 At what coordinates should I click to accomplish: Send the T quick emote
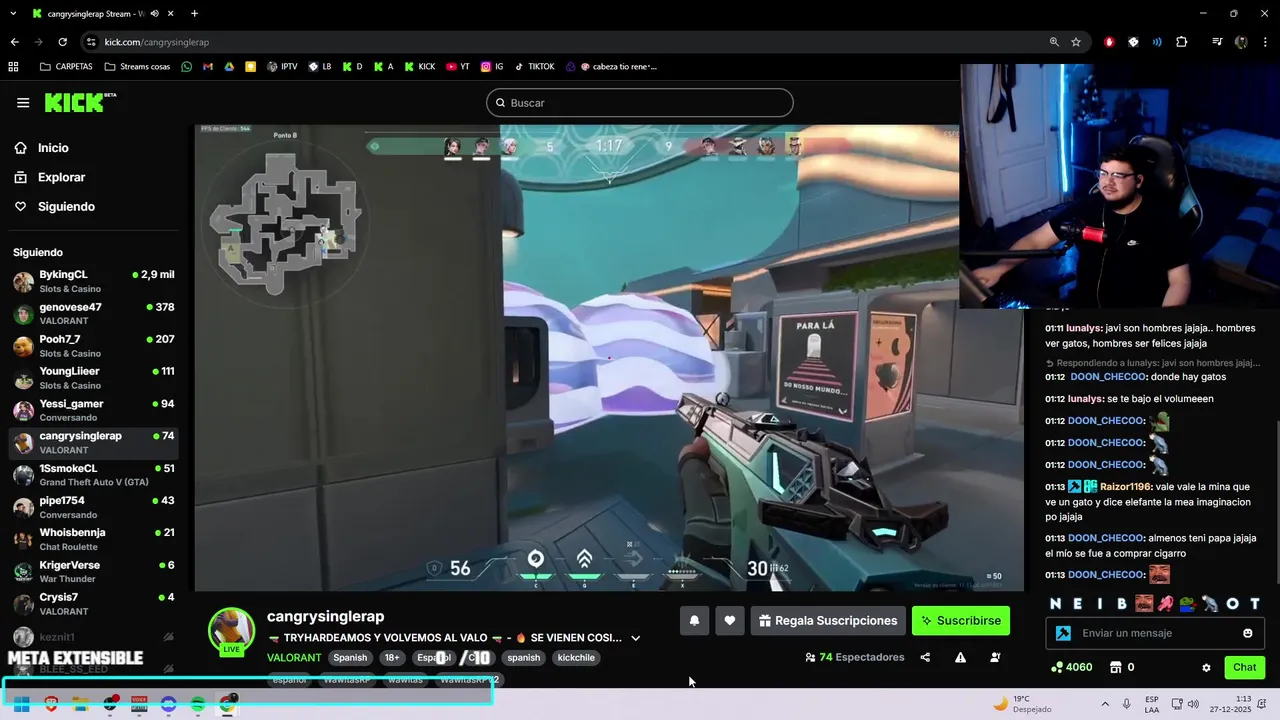(1255, 604)
